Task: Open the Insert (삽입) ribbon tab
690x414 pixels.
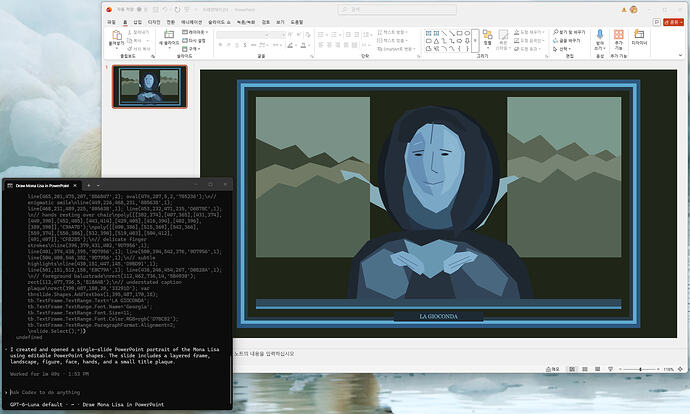Action: click(x=137, y=22)
